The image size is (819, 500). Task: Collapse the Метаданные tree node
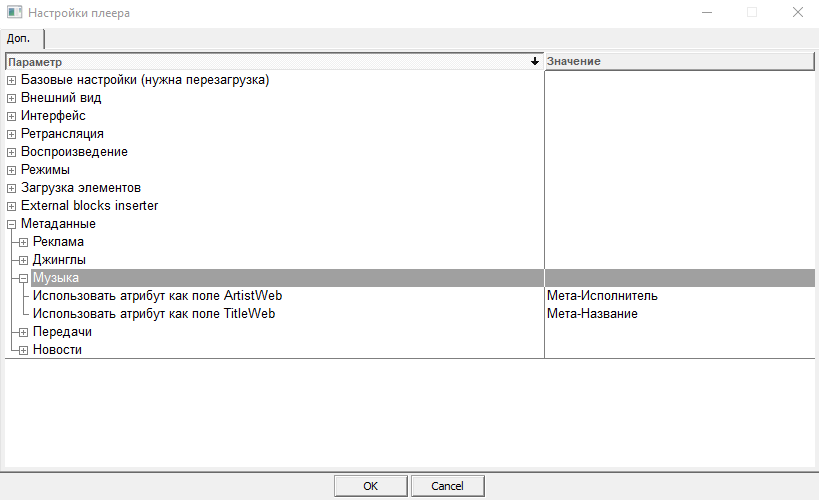coord(12,224)
